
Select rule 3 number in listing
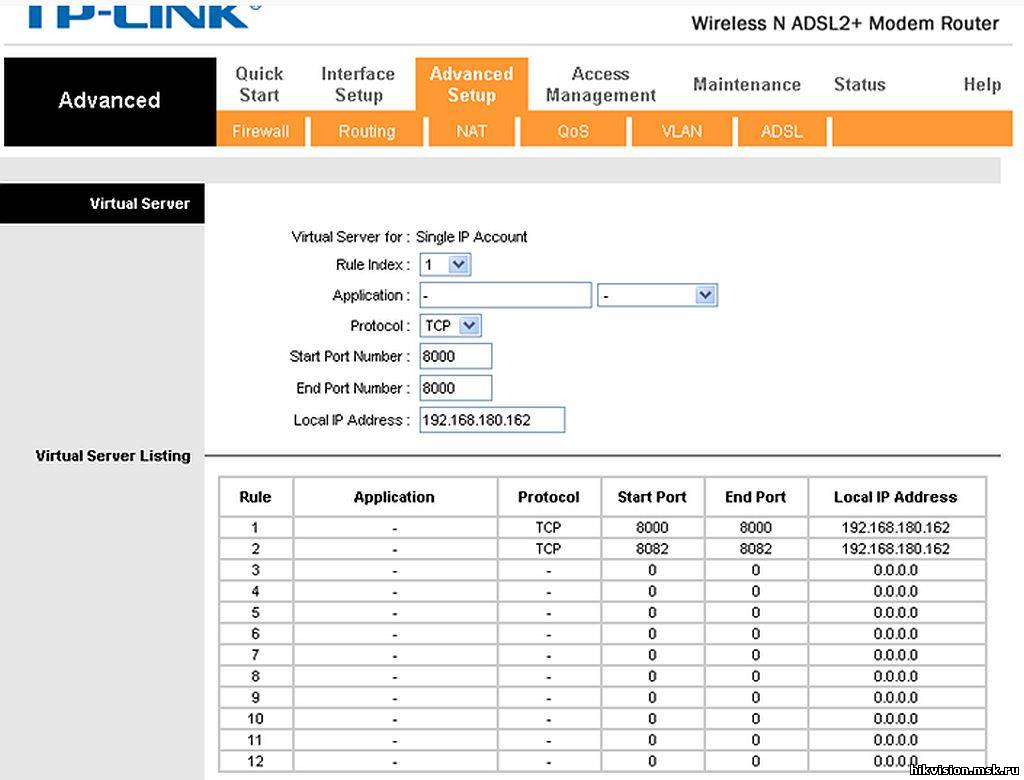[255, 570]
